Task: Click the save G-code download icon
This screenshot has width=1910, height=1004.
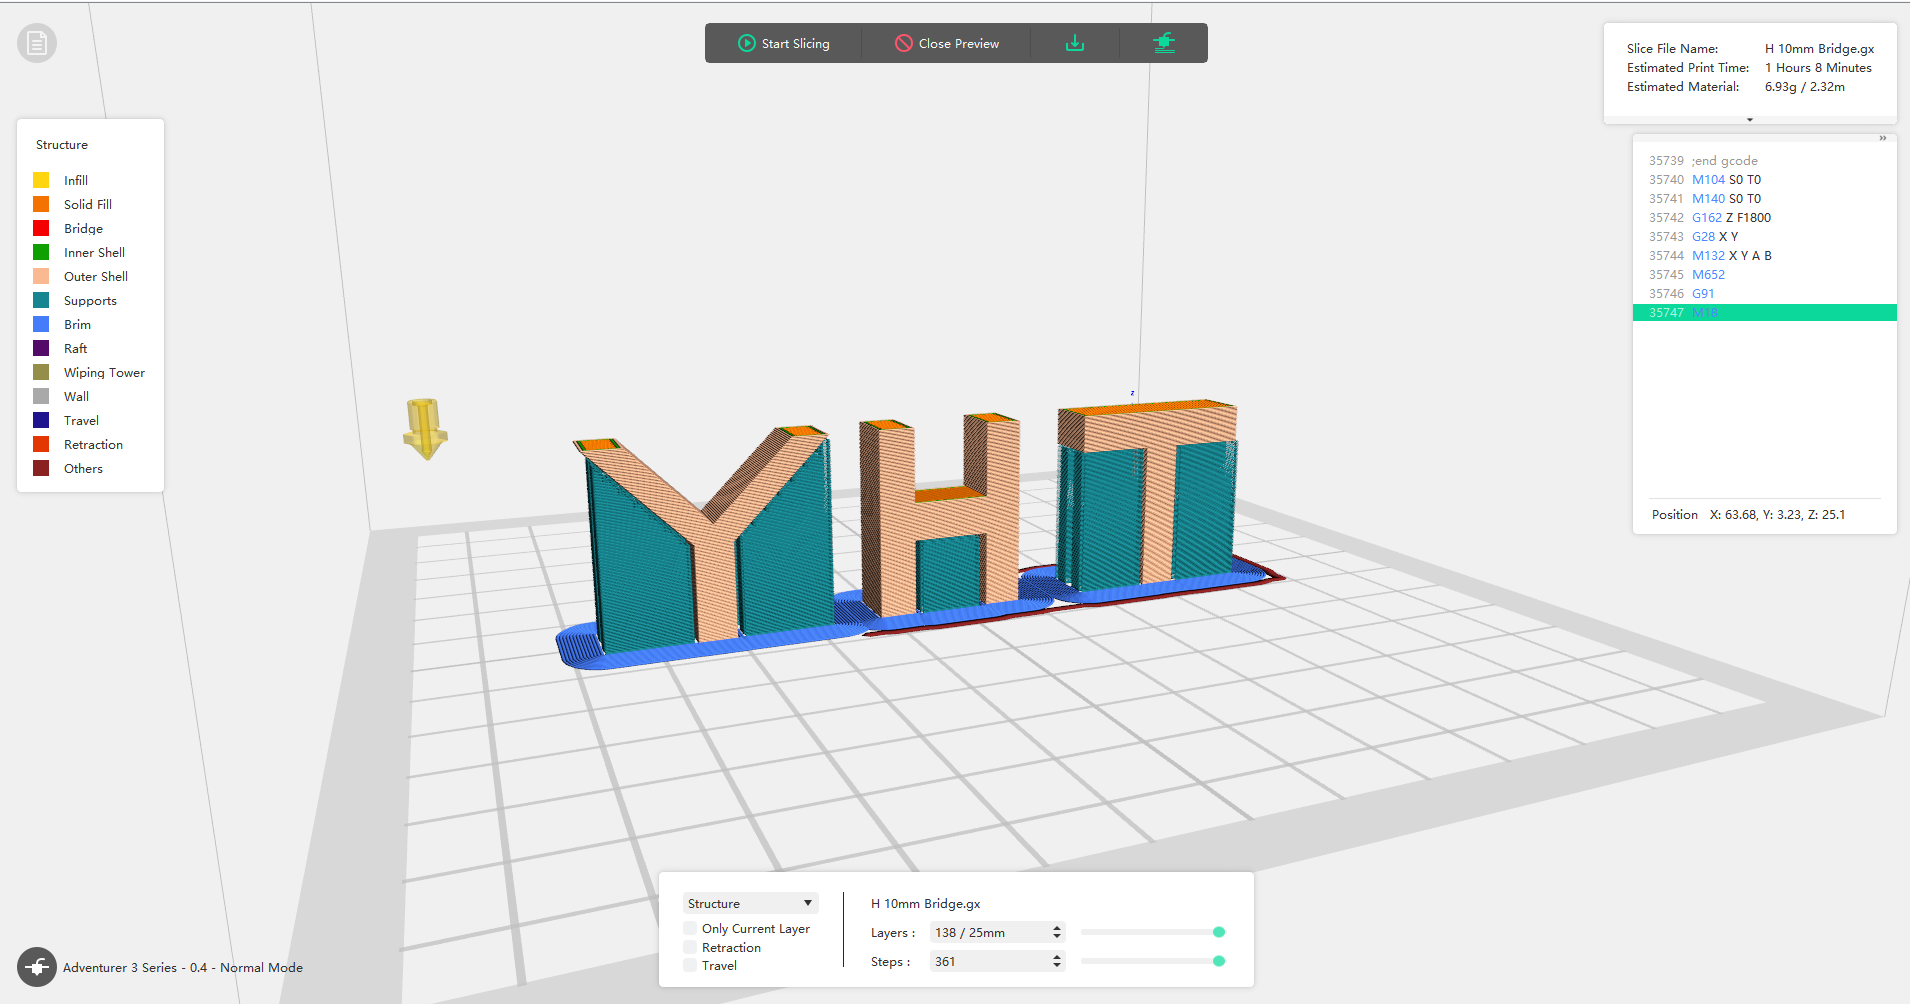Action: pyautogui.click(x=1075, y=43)
